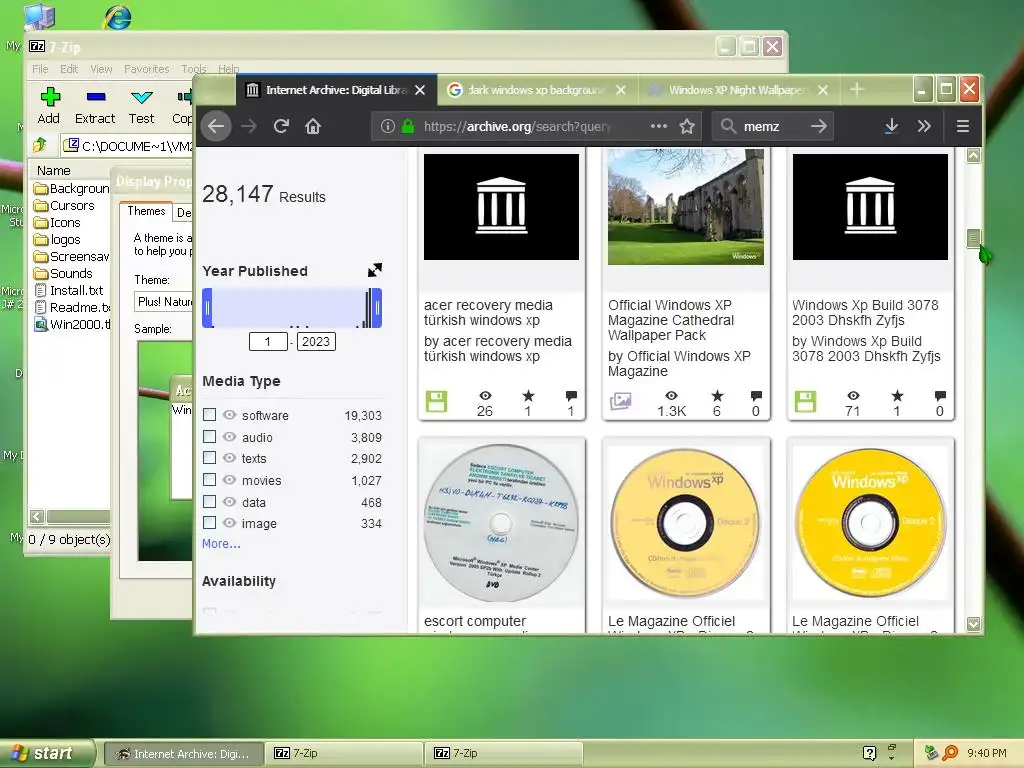Activate Internet Archive taskbar button
The image size is (1024, 768).
184,754
